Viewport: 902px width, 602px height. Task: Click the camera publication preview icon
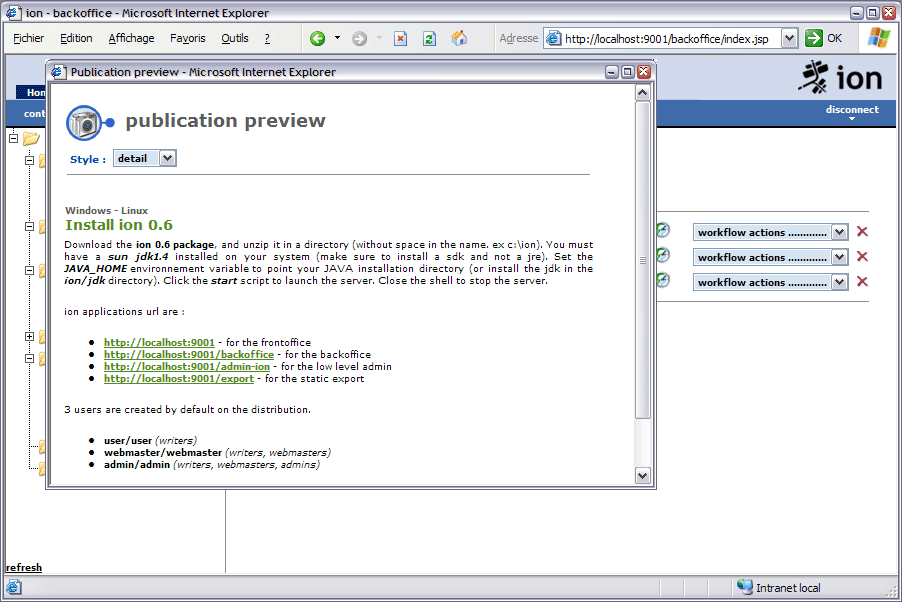85,123
